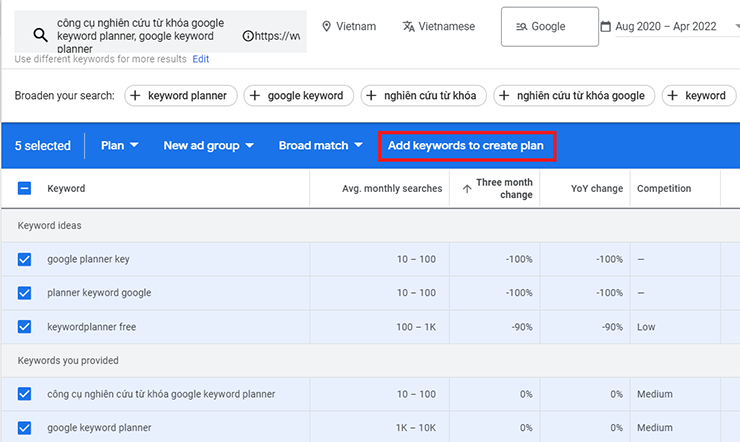The image size is (740, 442).
Task: Click the '1K – 10K' searches value
Action: pyautogui.click(x=416, y=428)
